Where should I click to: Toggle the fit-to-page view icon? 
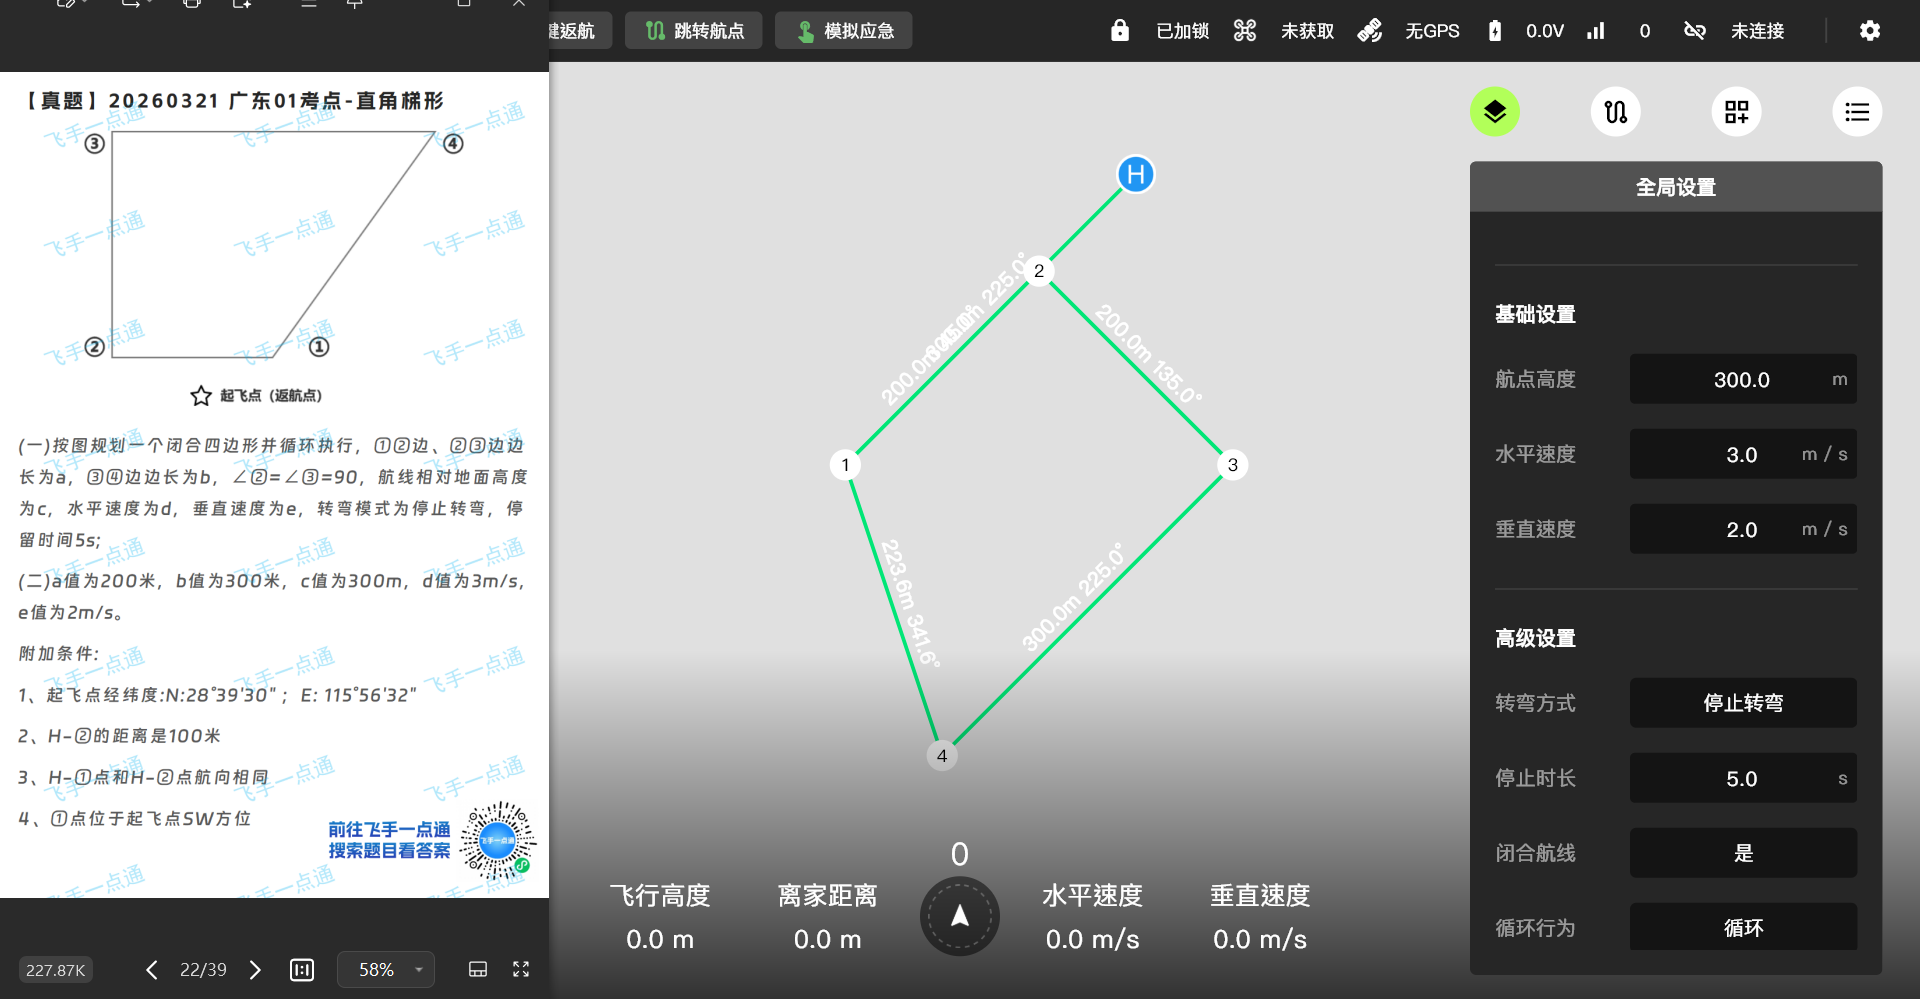pyautogui.click(x=302, y=970)
